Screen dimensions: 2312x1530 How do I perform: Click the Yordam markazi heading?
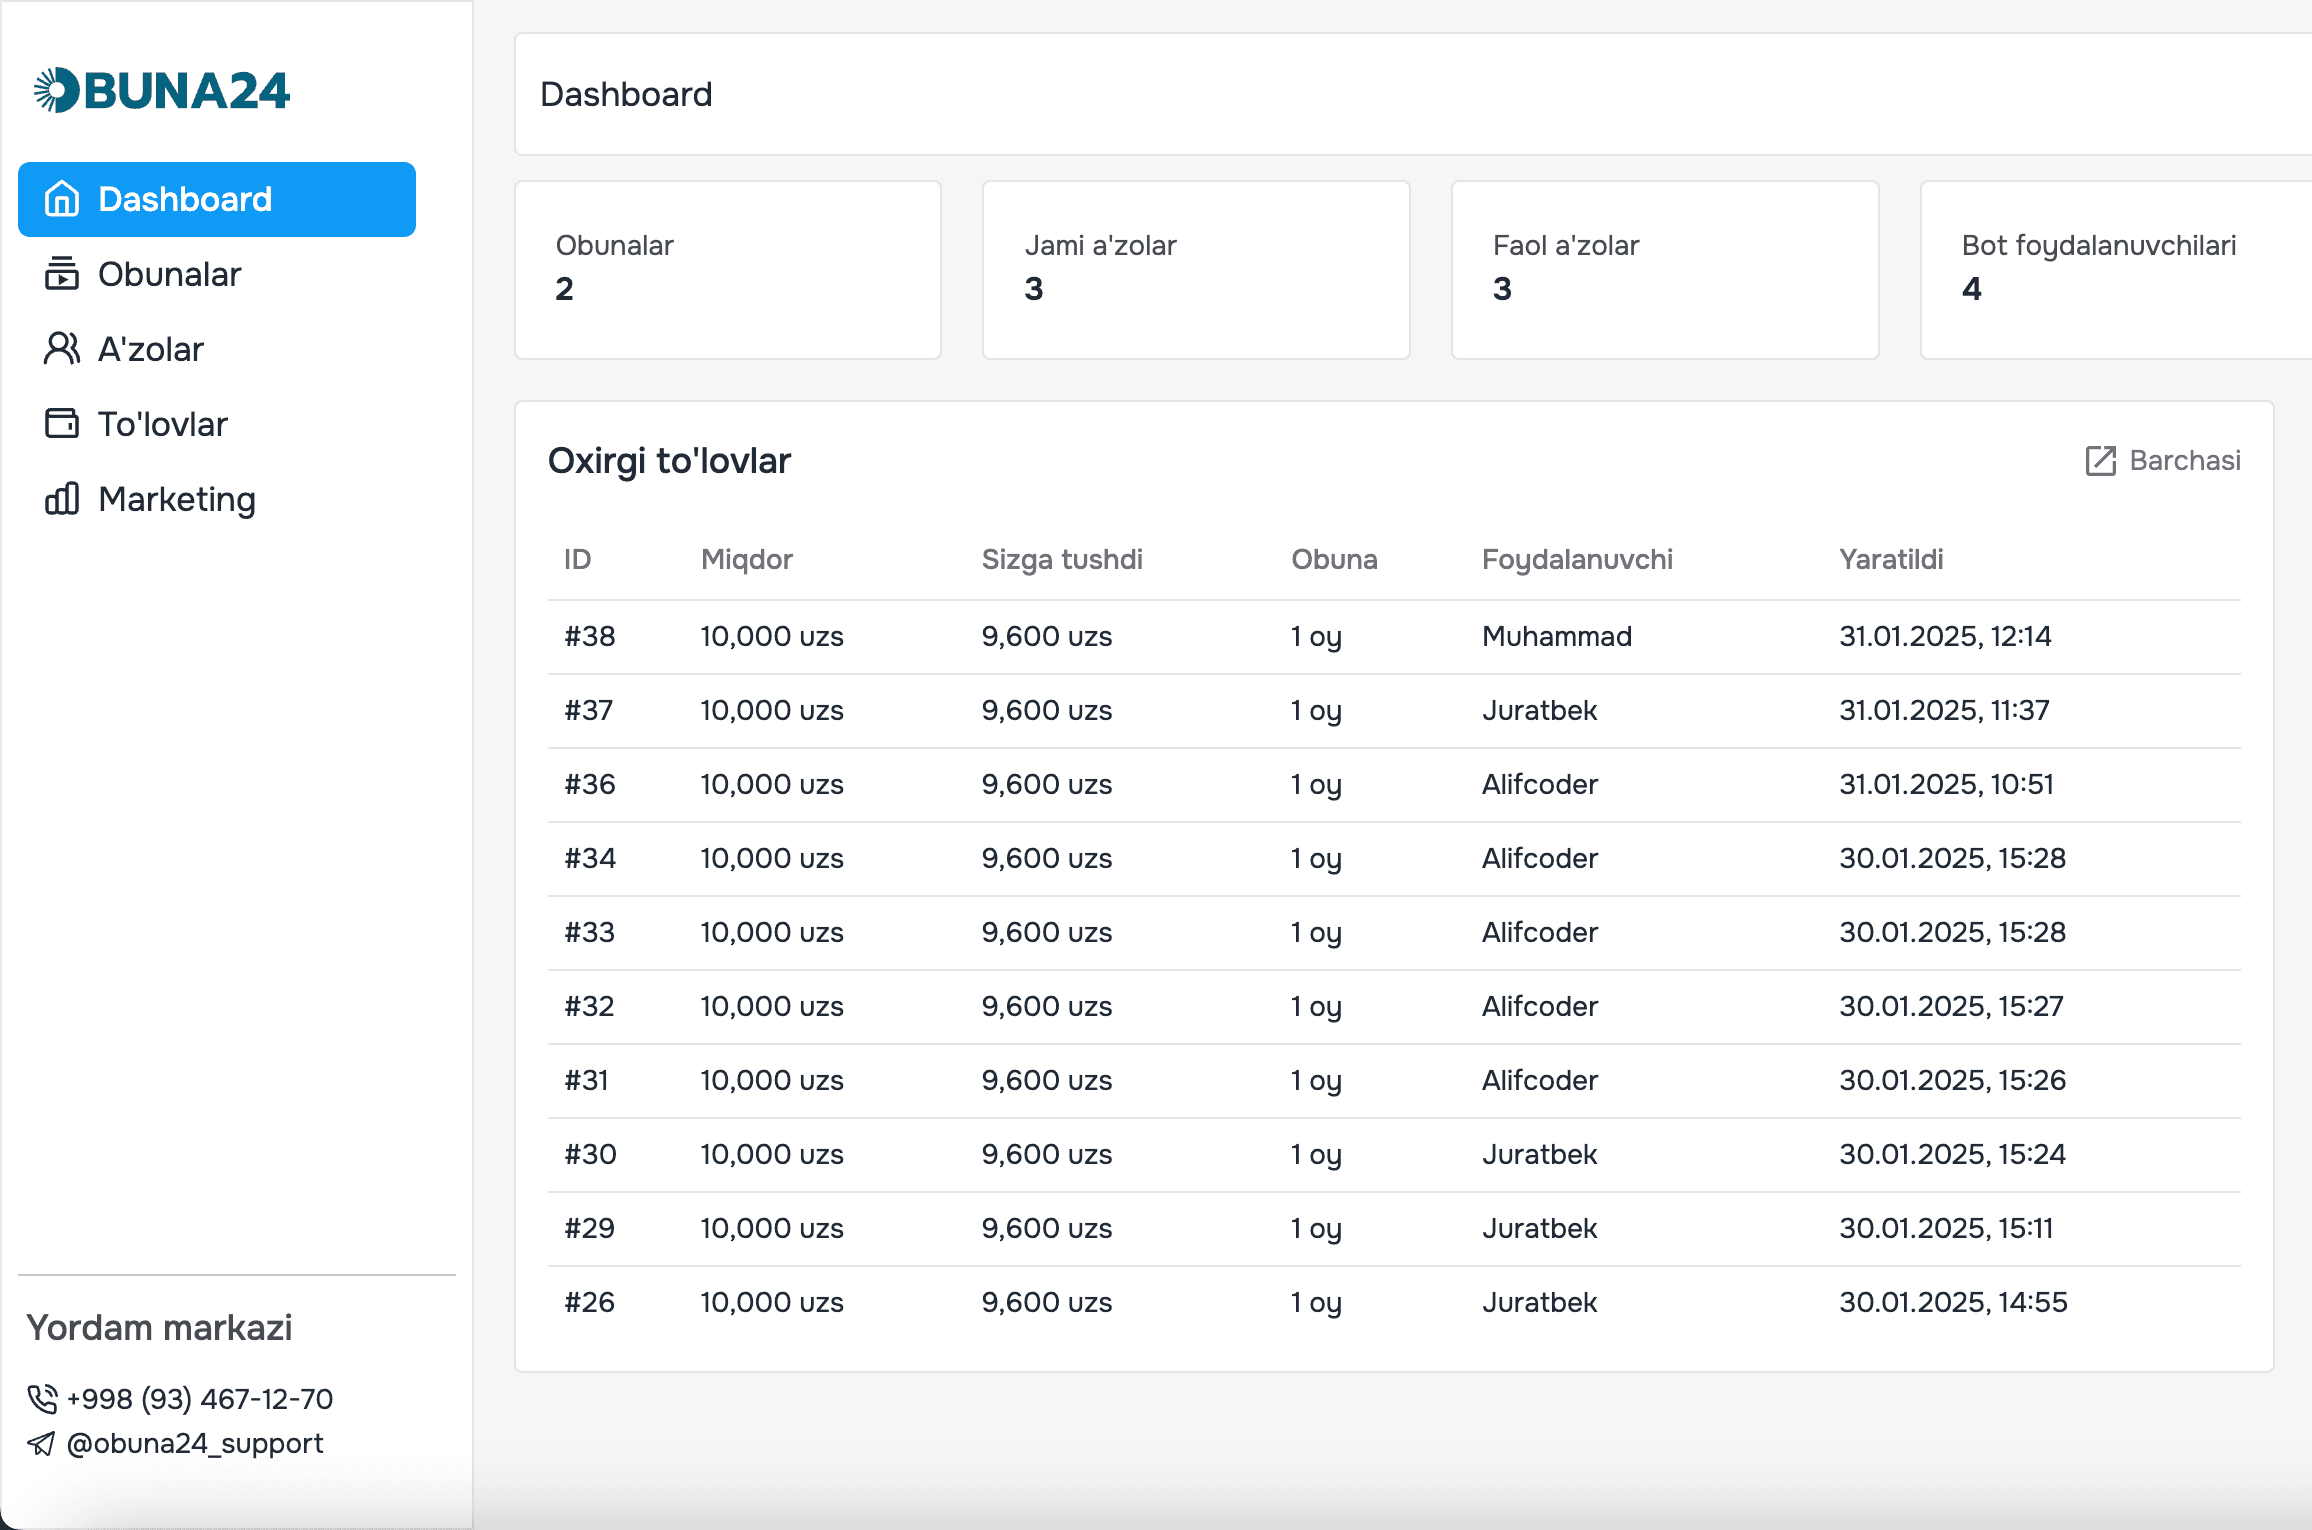click(160, 1328)
